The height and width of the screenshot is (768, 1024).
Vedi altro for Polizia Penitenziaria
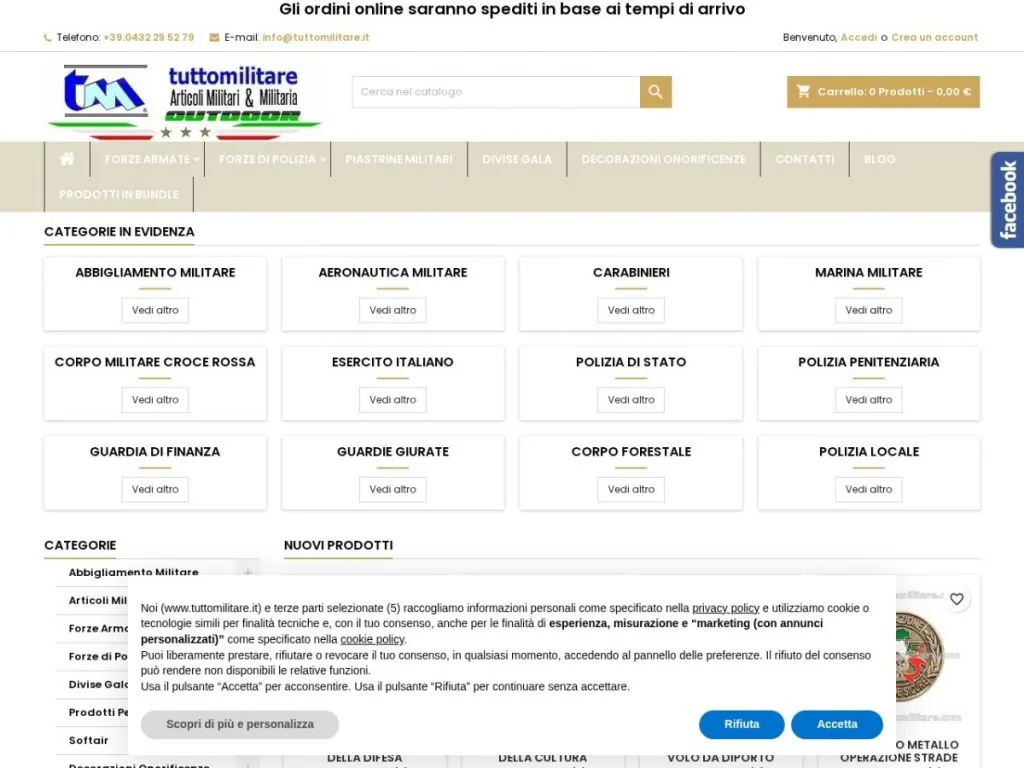[869, 400]
